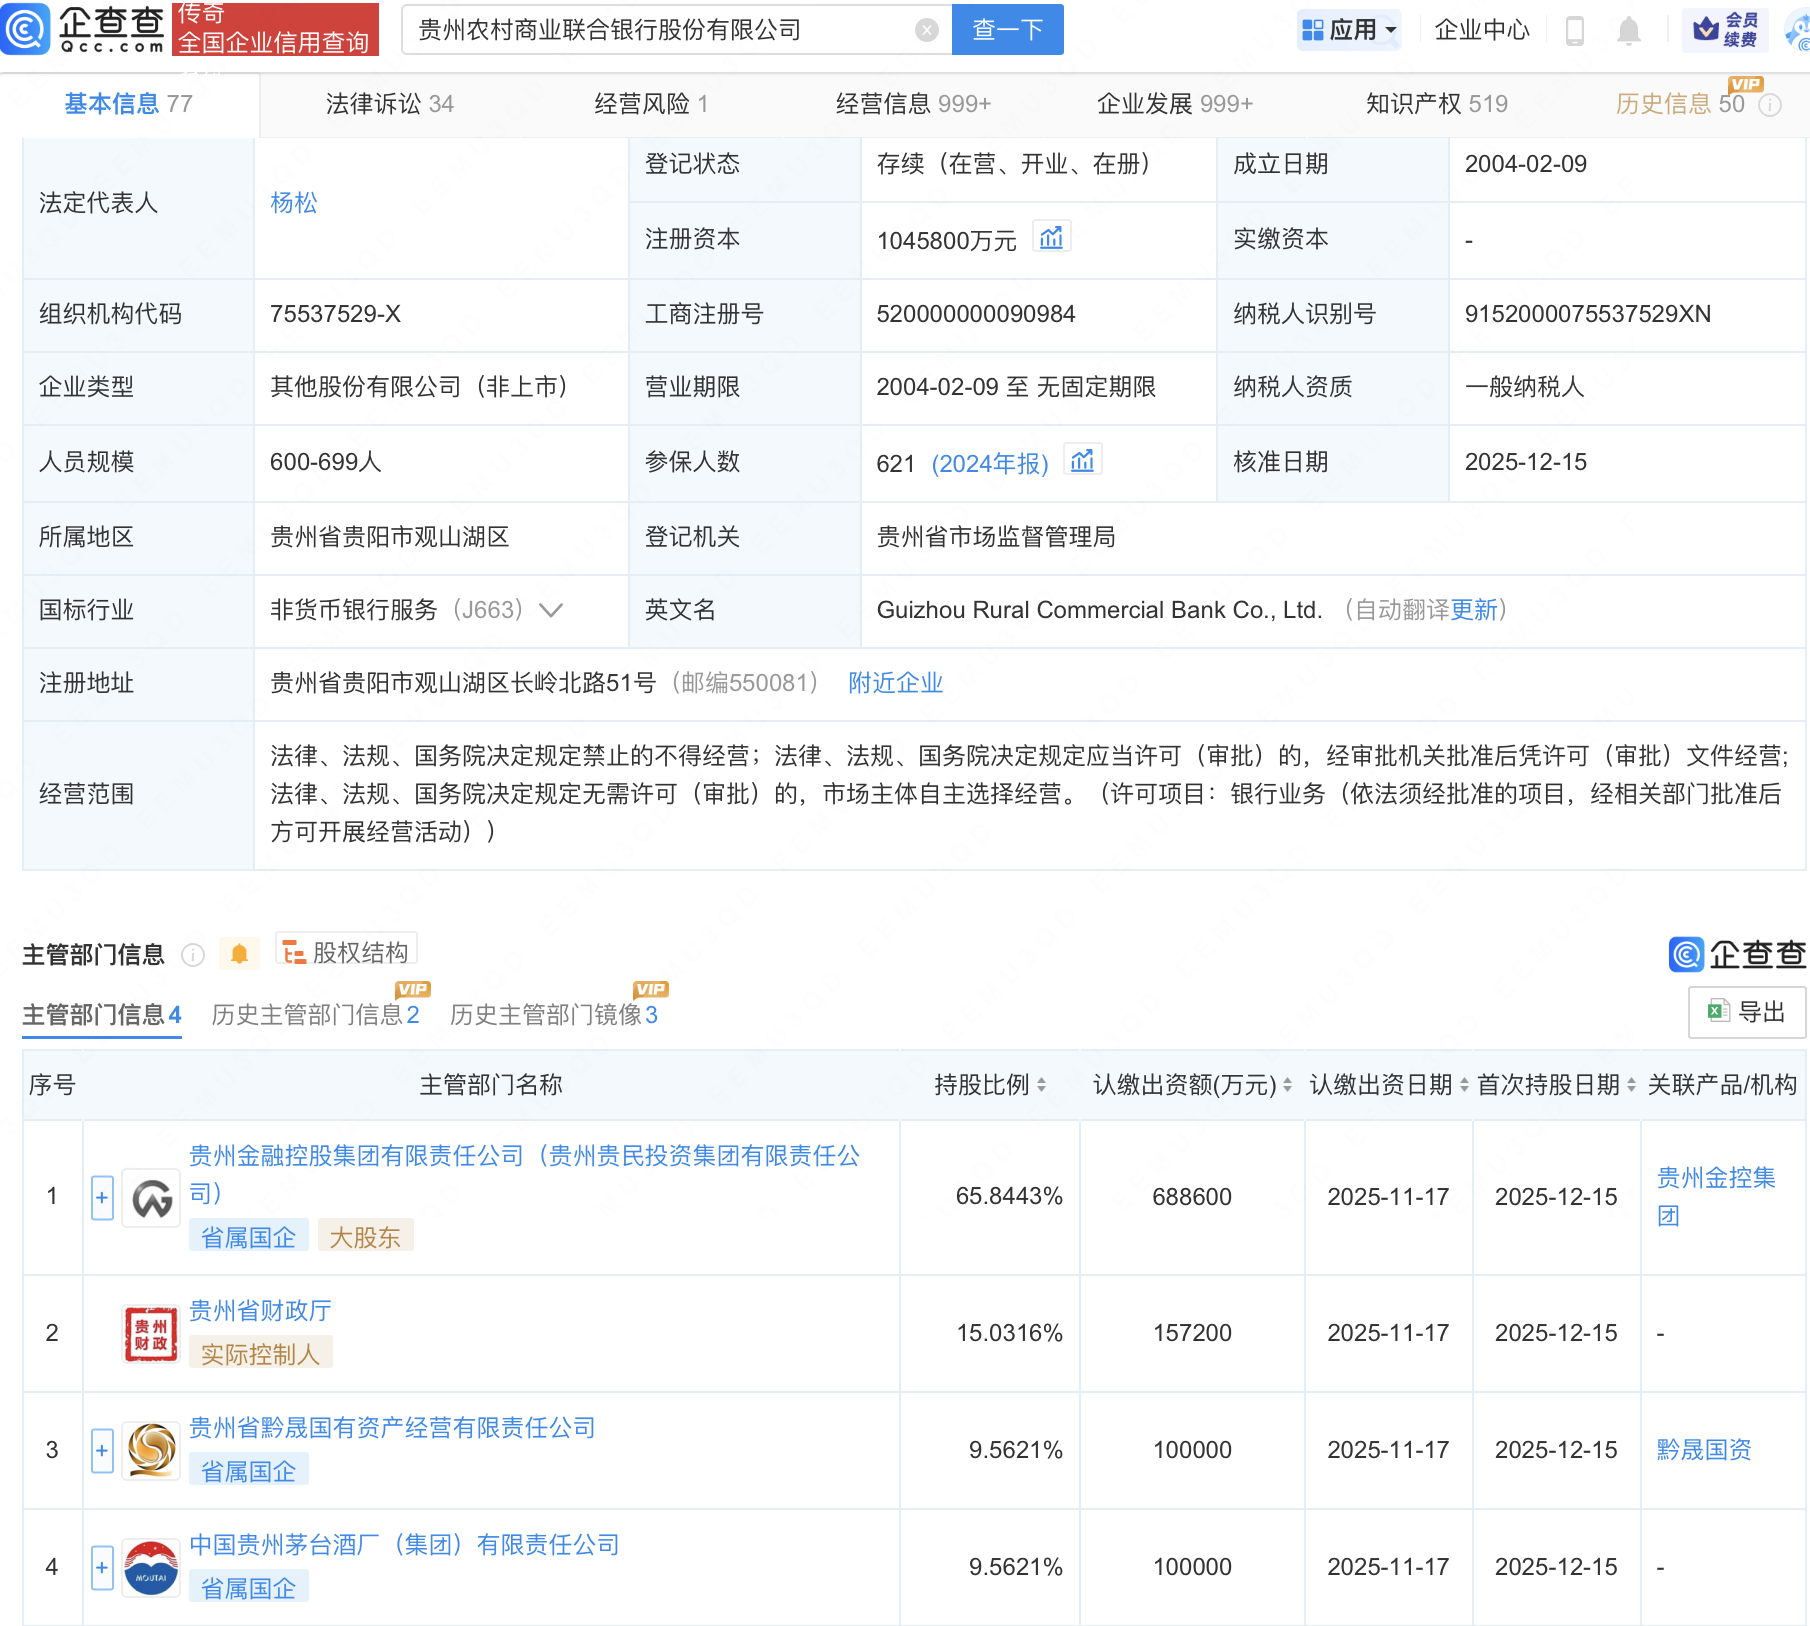Click the orange alert bell for shareholders
Screen dimensions: 1810x1626
pos(239,954)
